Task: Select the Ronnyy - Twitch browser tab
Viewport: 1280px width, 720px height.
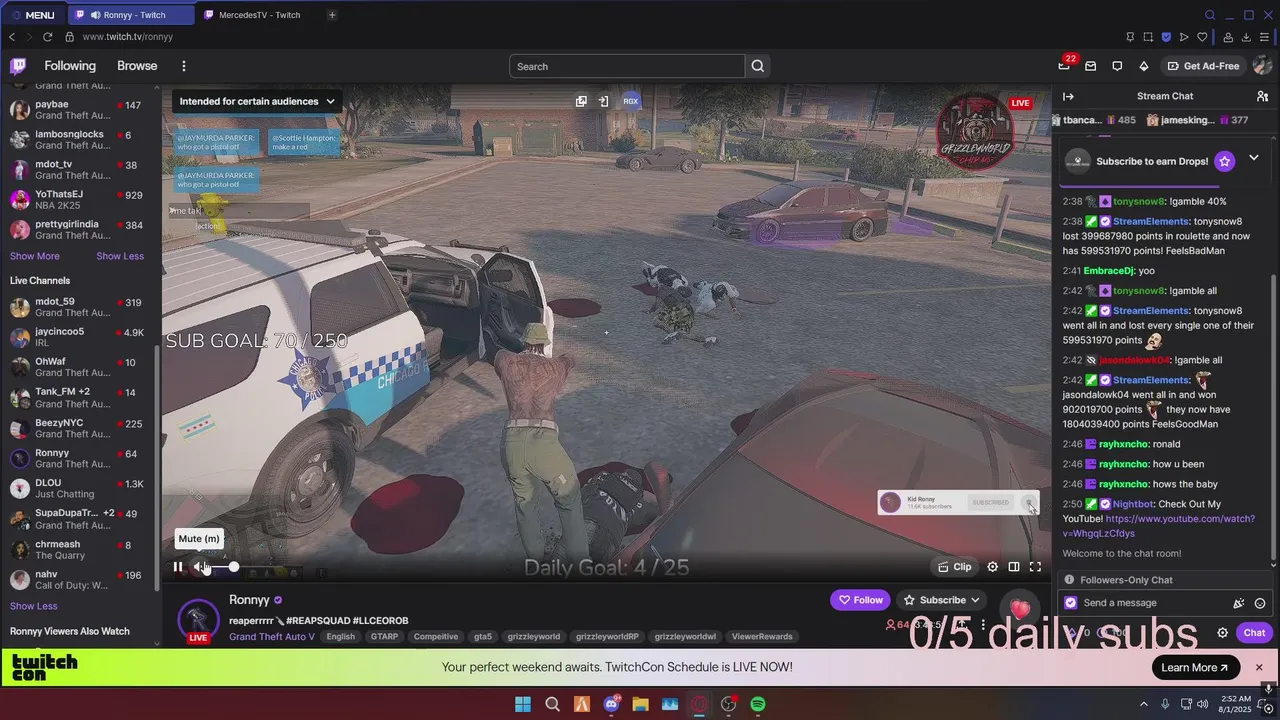Action: point(130,15)
